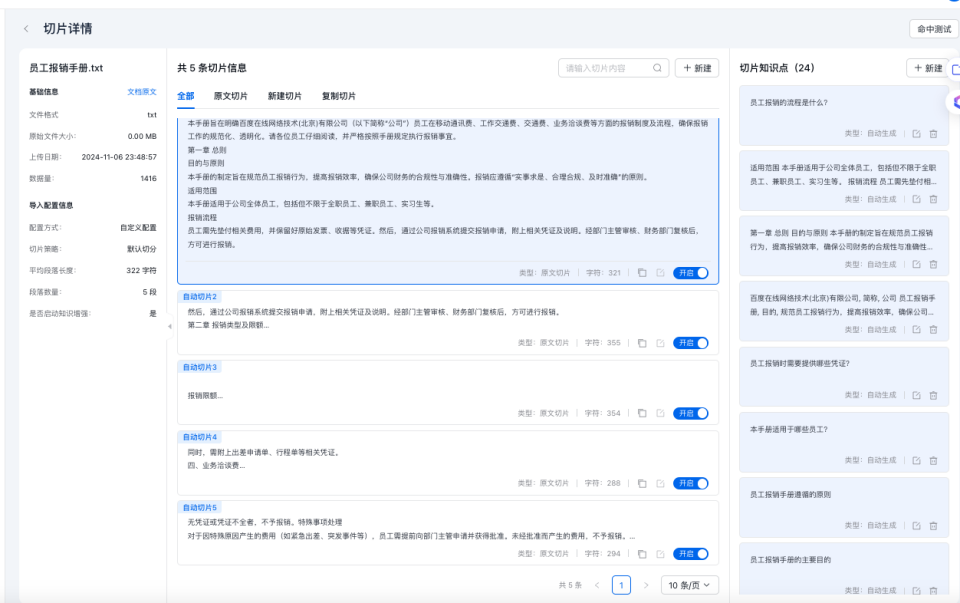Copy 自动切片2 using its copy icon
Image resolution: width=960 pixels, height=603 pixels.
pos(642,343)
